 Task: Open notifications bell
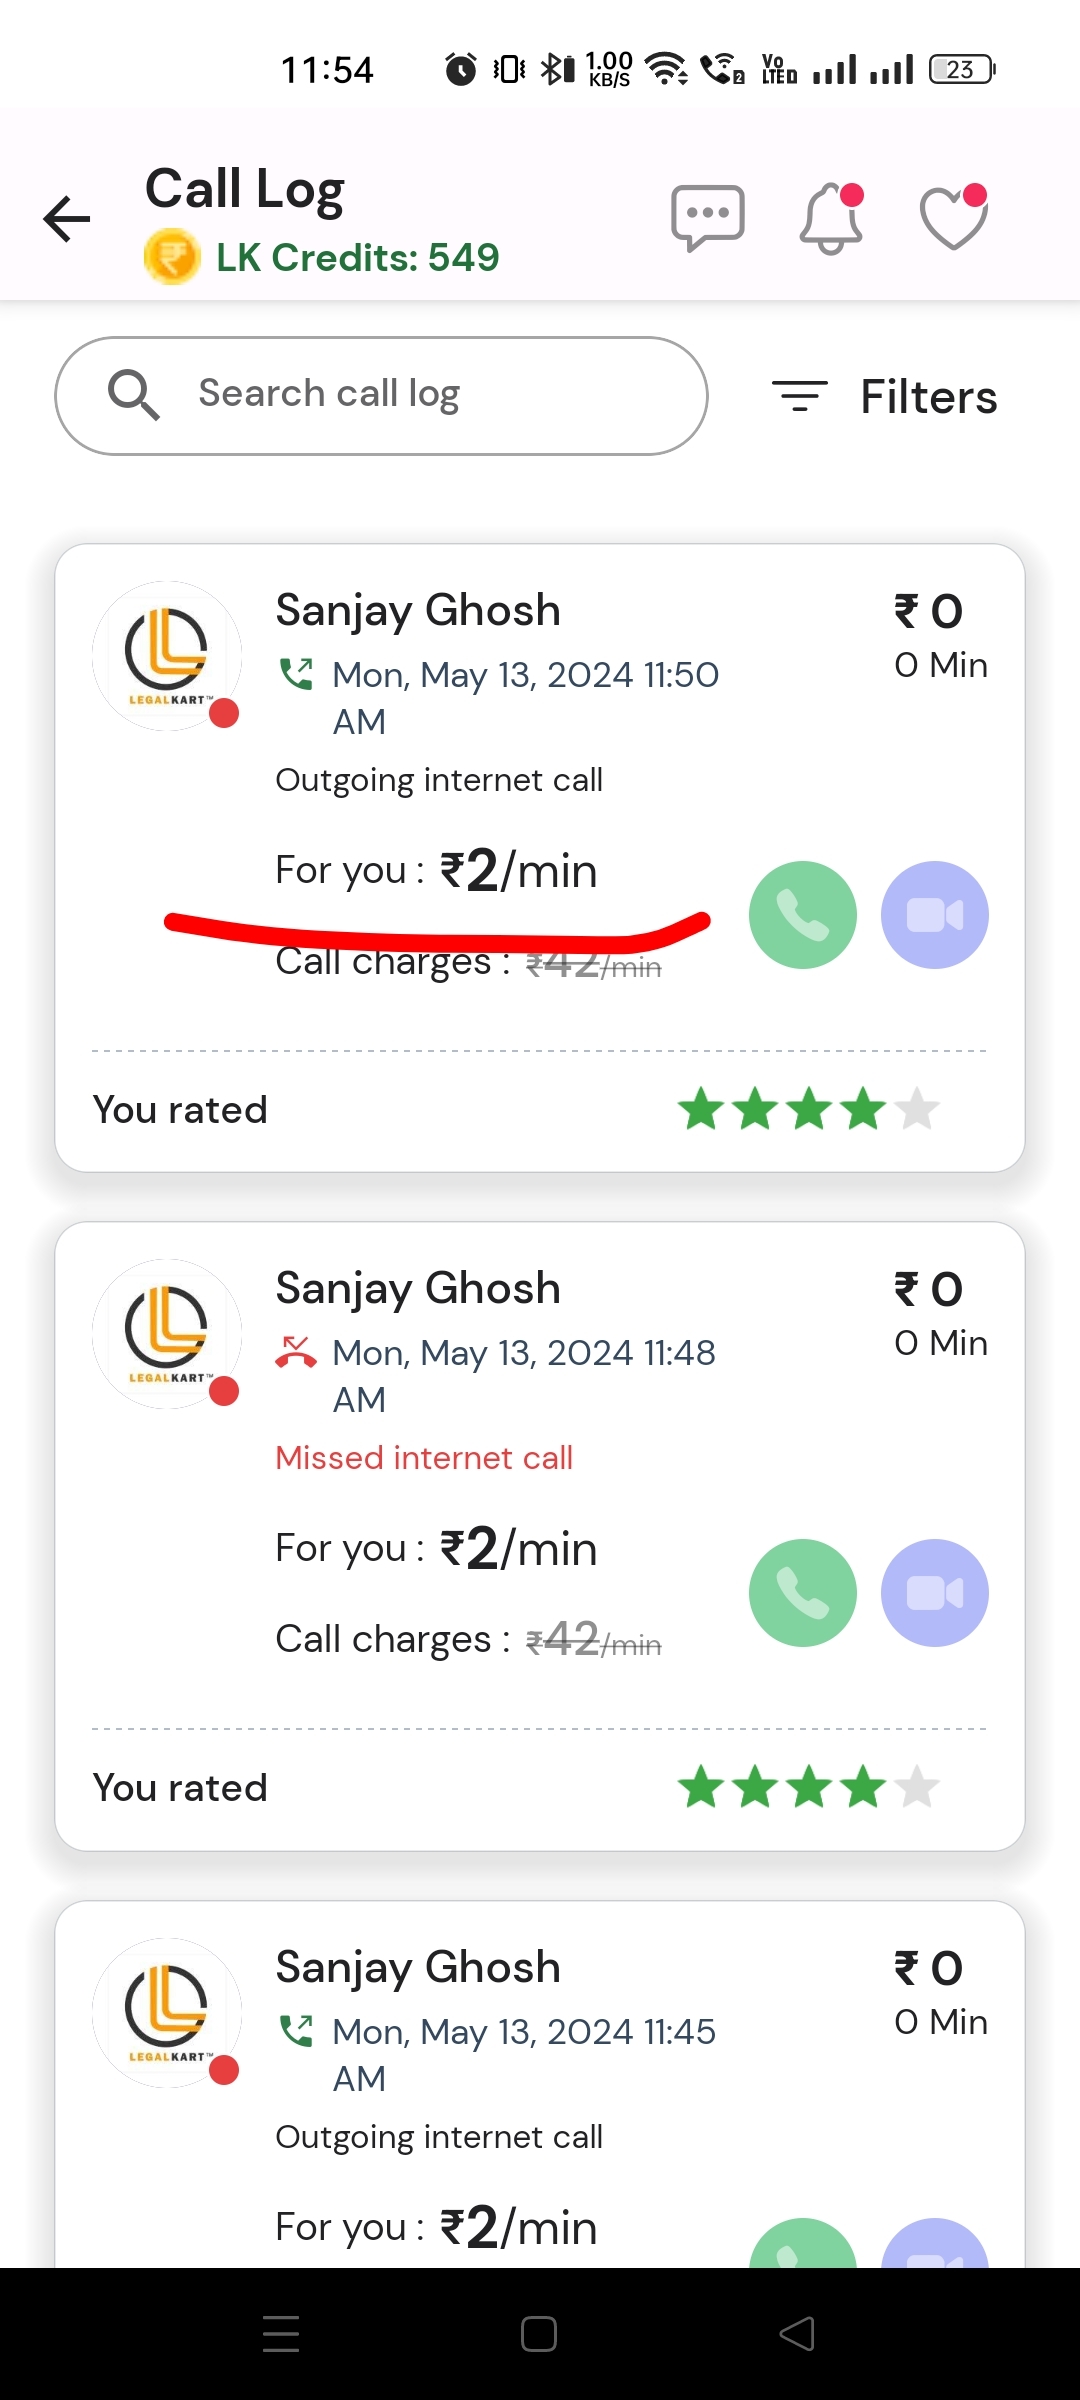tap(831, 218)
